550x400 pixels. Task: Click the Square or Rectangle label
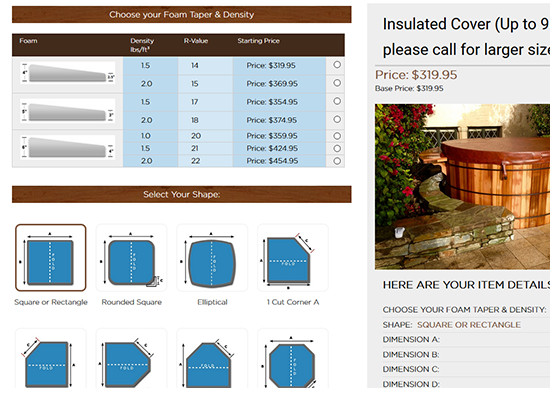(51, 302)
